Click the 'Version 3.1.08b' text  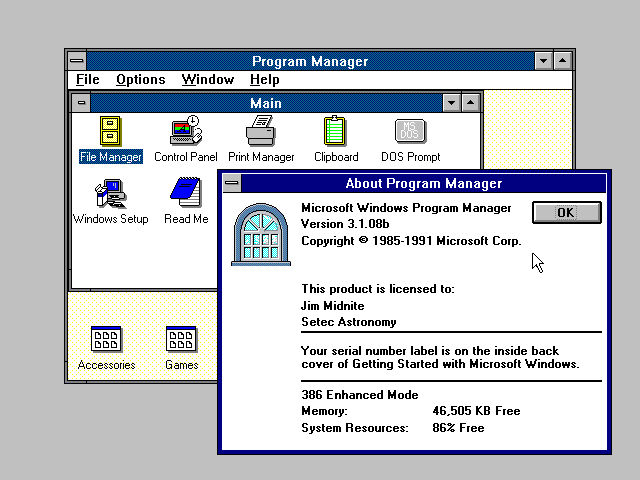[x=345, y=224]
